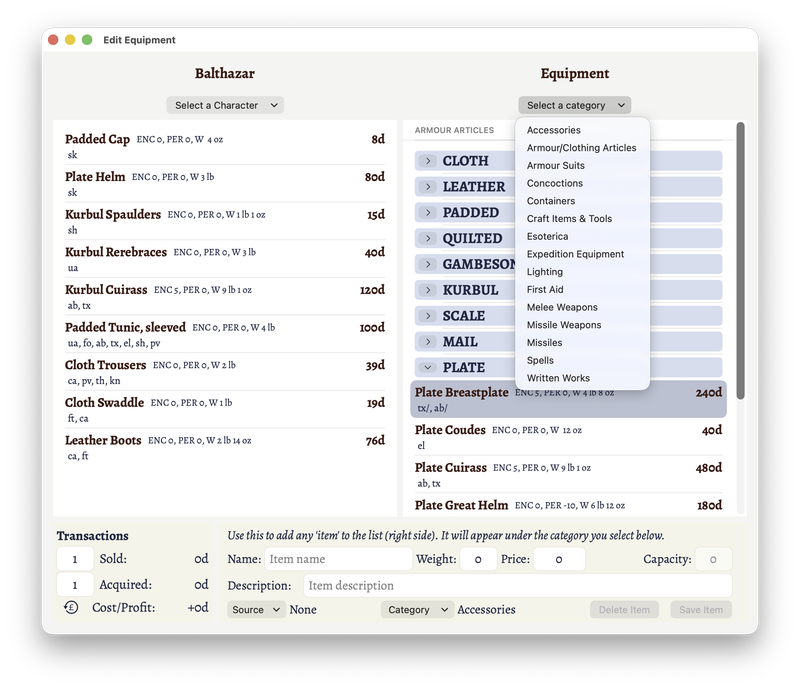Click the currency convert icon beside Cost/Profit

tap(71, 607)
